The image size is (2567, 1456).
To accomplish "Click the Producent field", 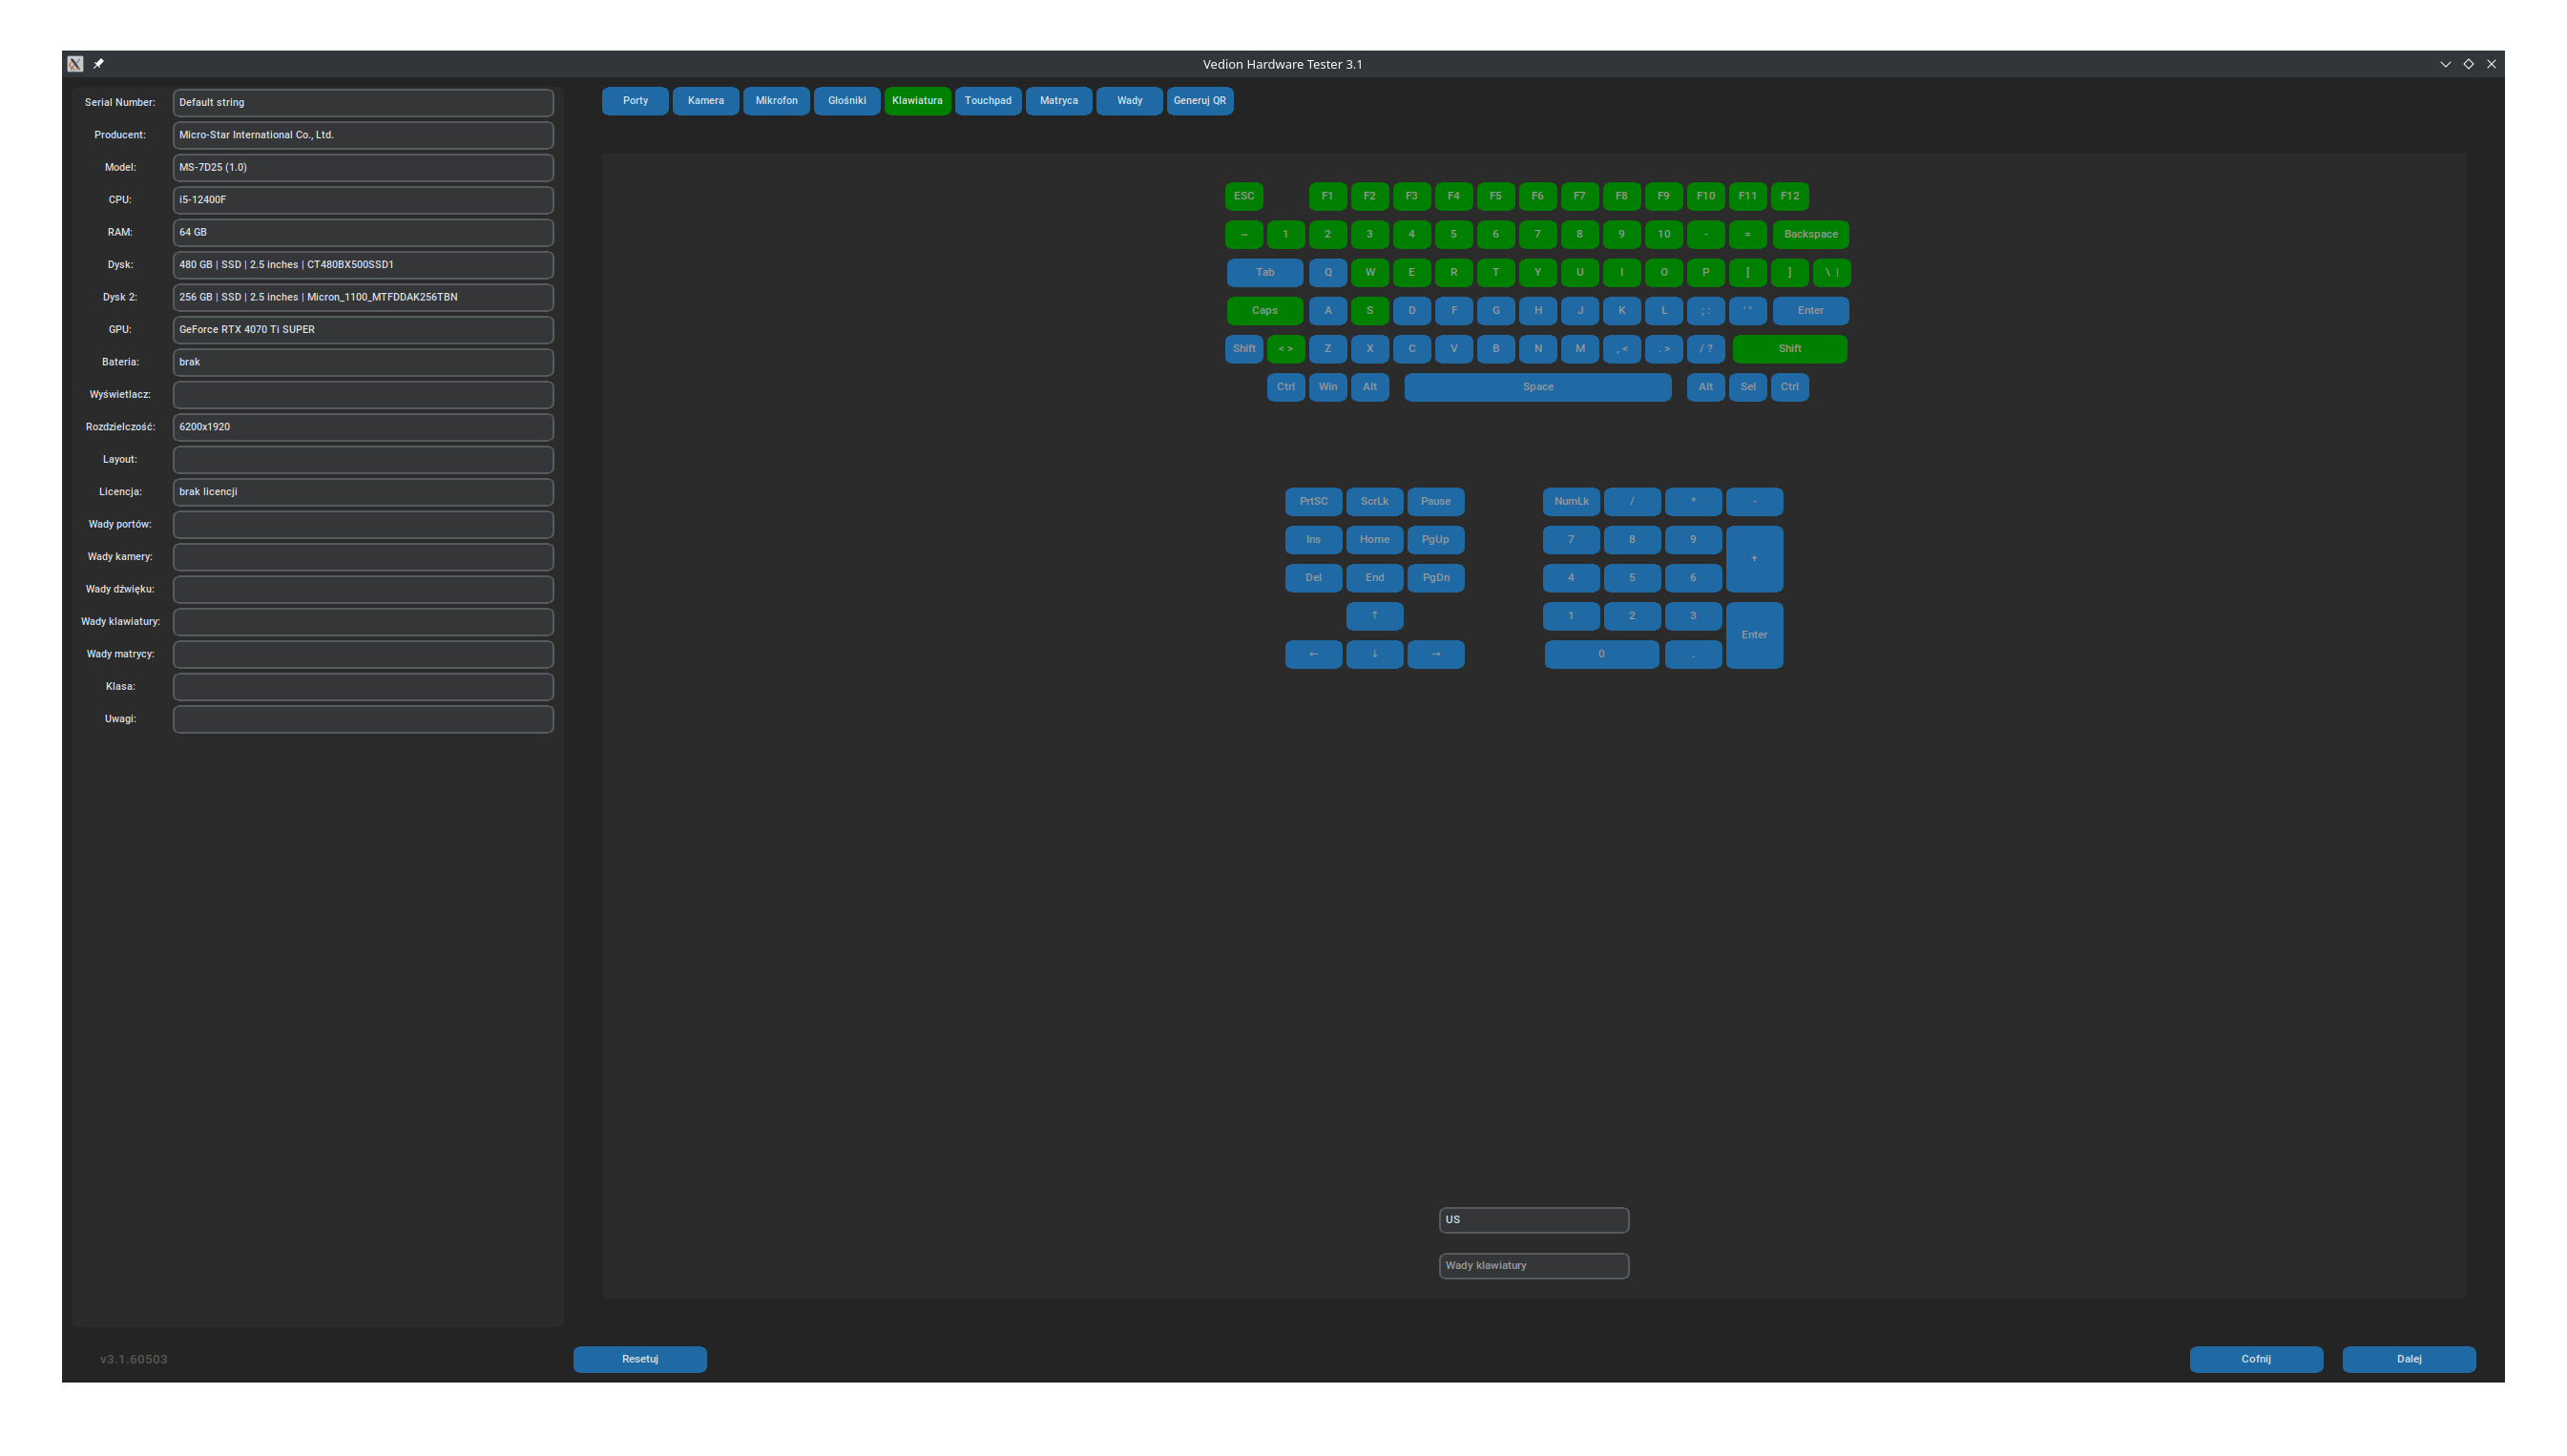I will [363, 135].
